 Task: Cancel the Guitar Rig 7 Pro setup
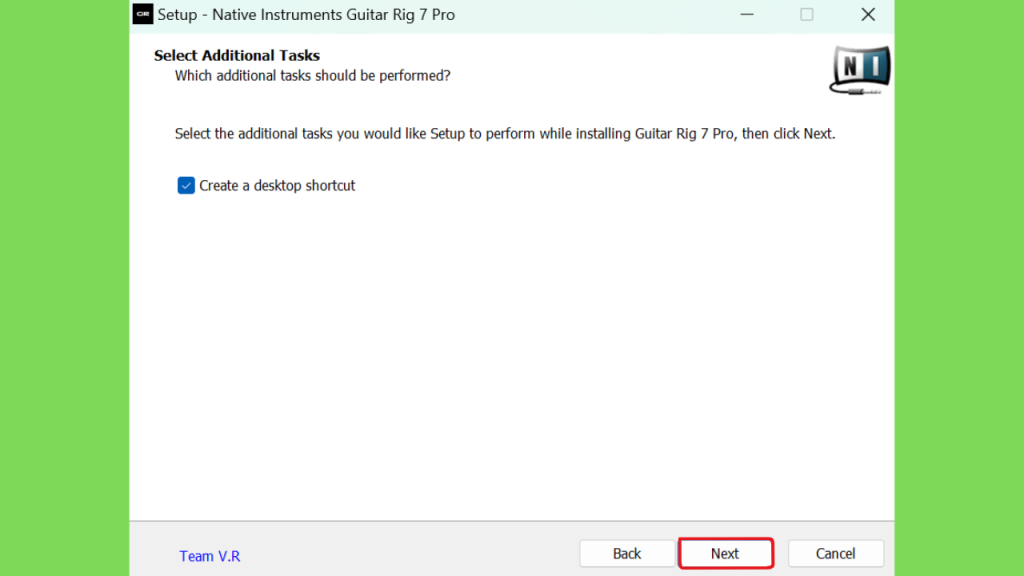click(835, 553)
